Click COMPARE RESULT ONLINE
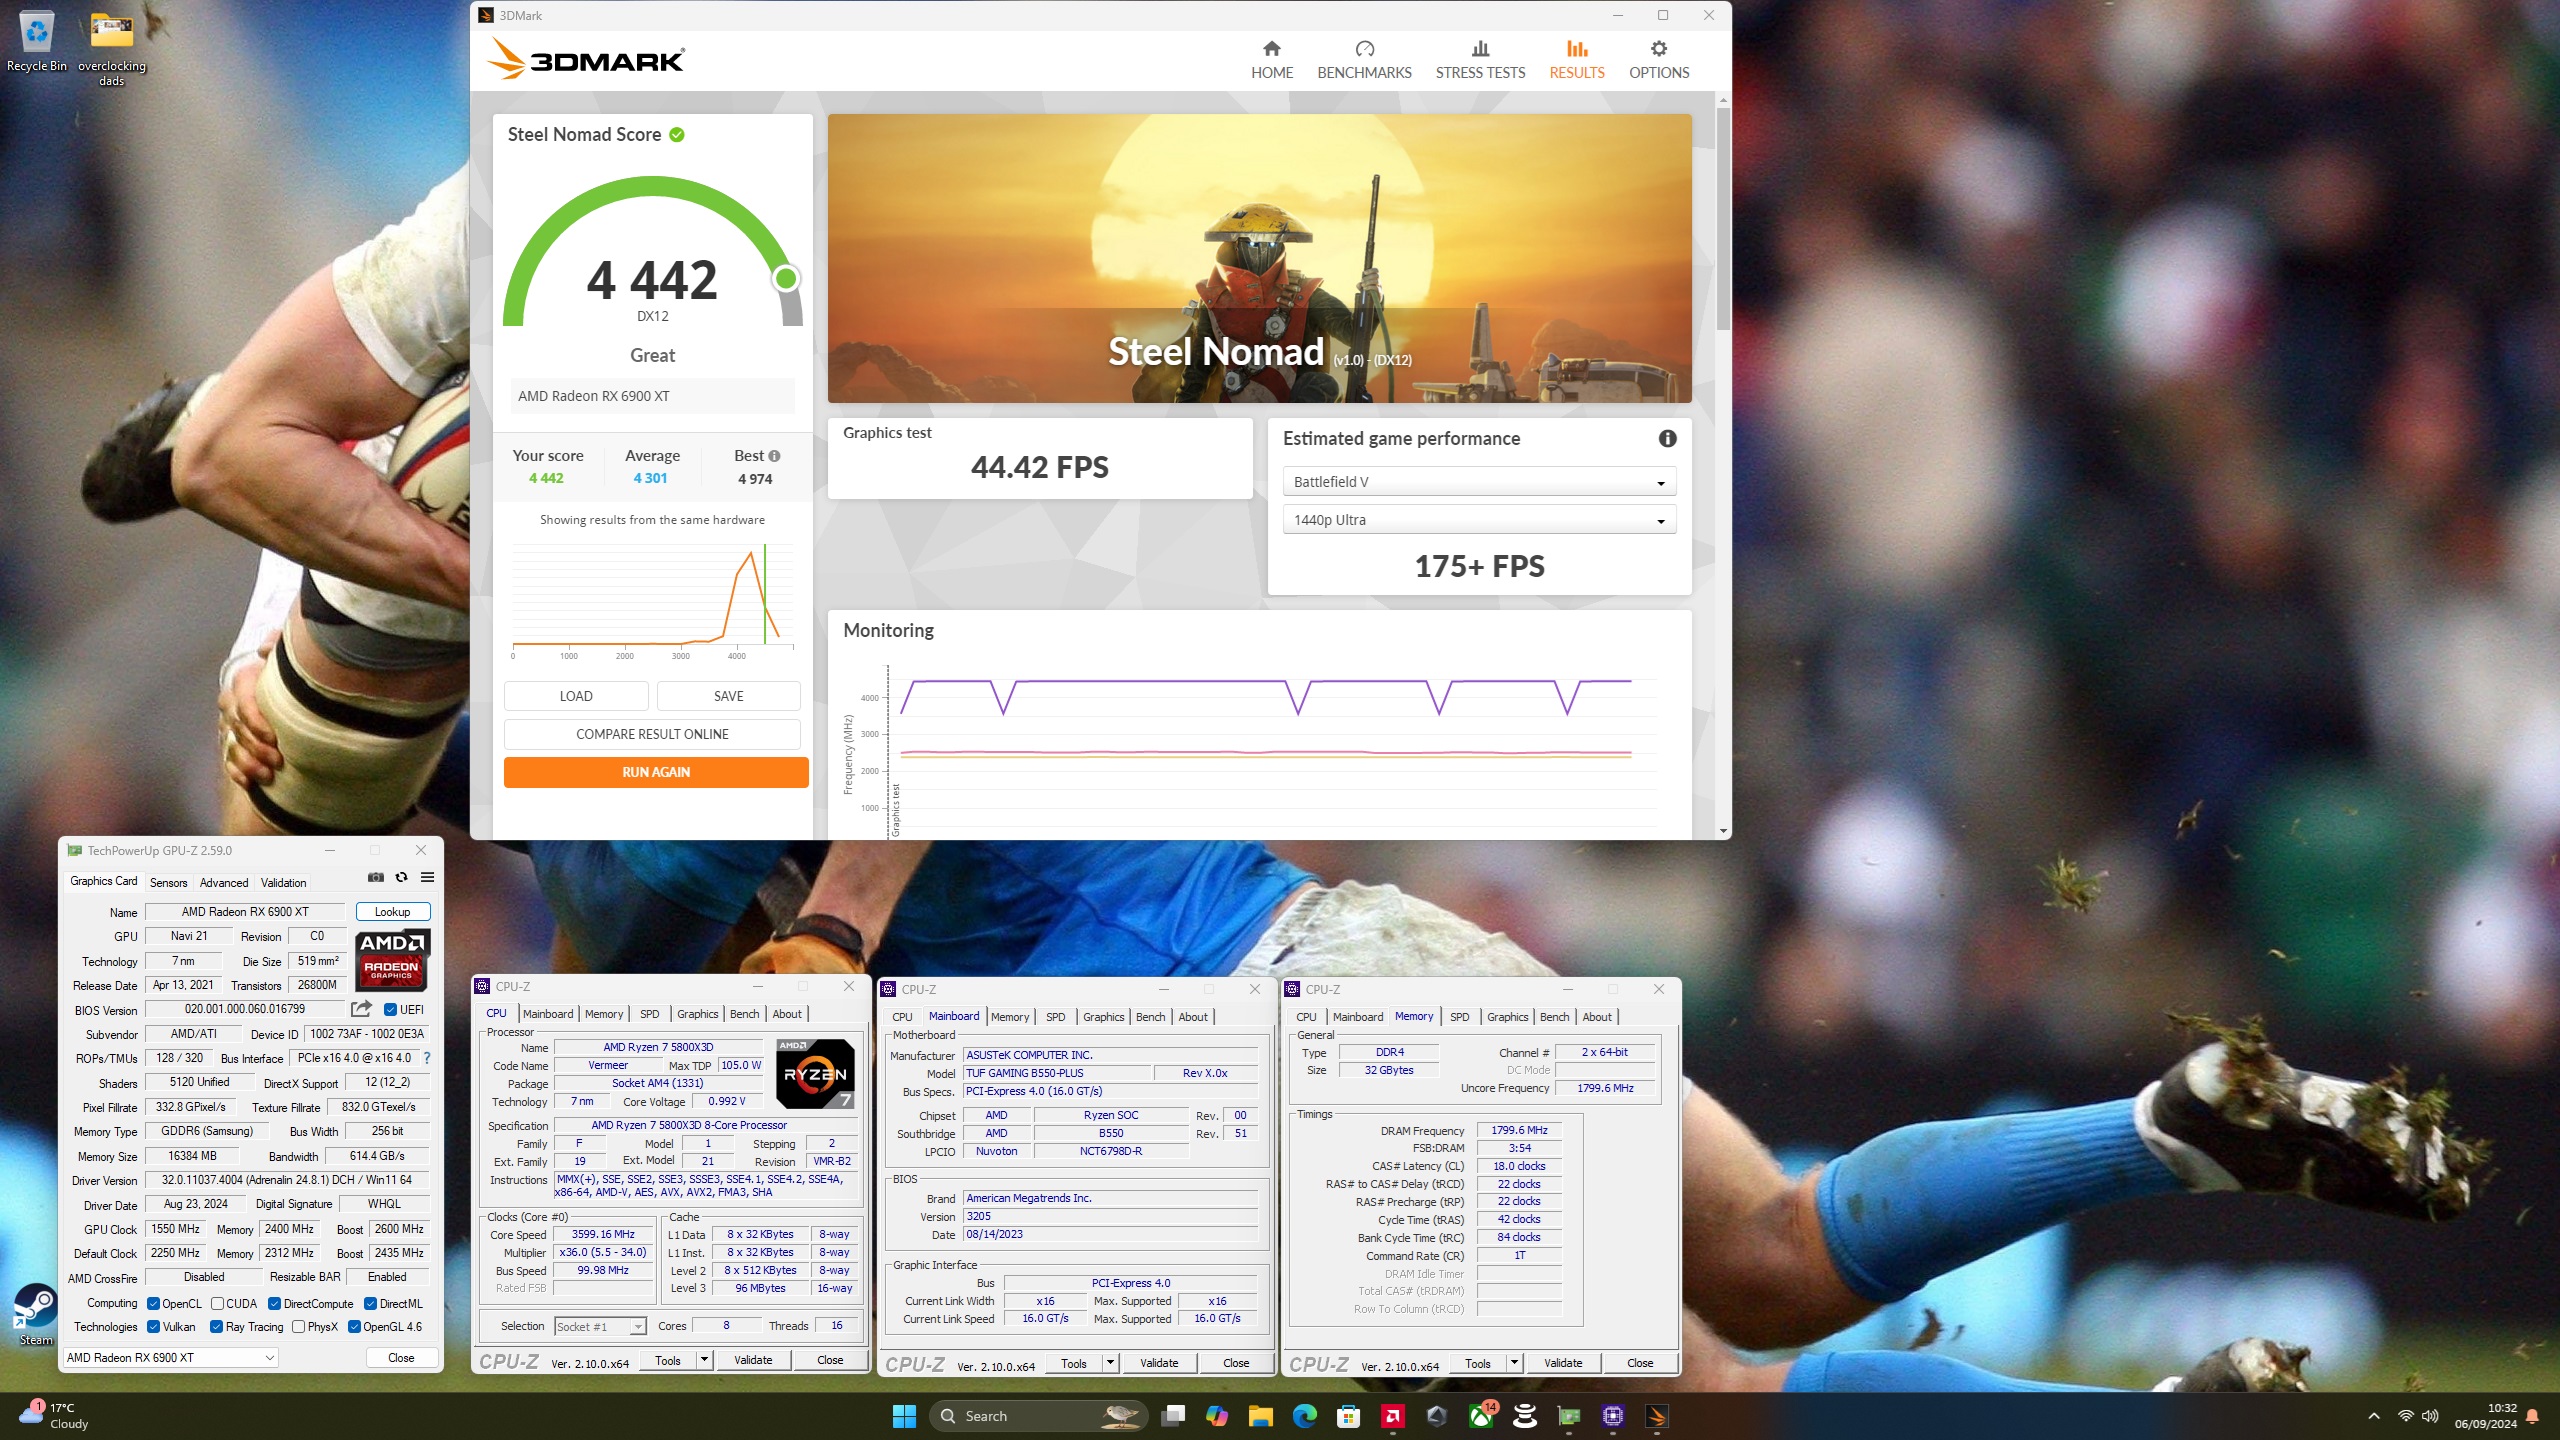This screenshot has height=1440, width=2560. (652, 734)
